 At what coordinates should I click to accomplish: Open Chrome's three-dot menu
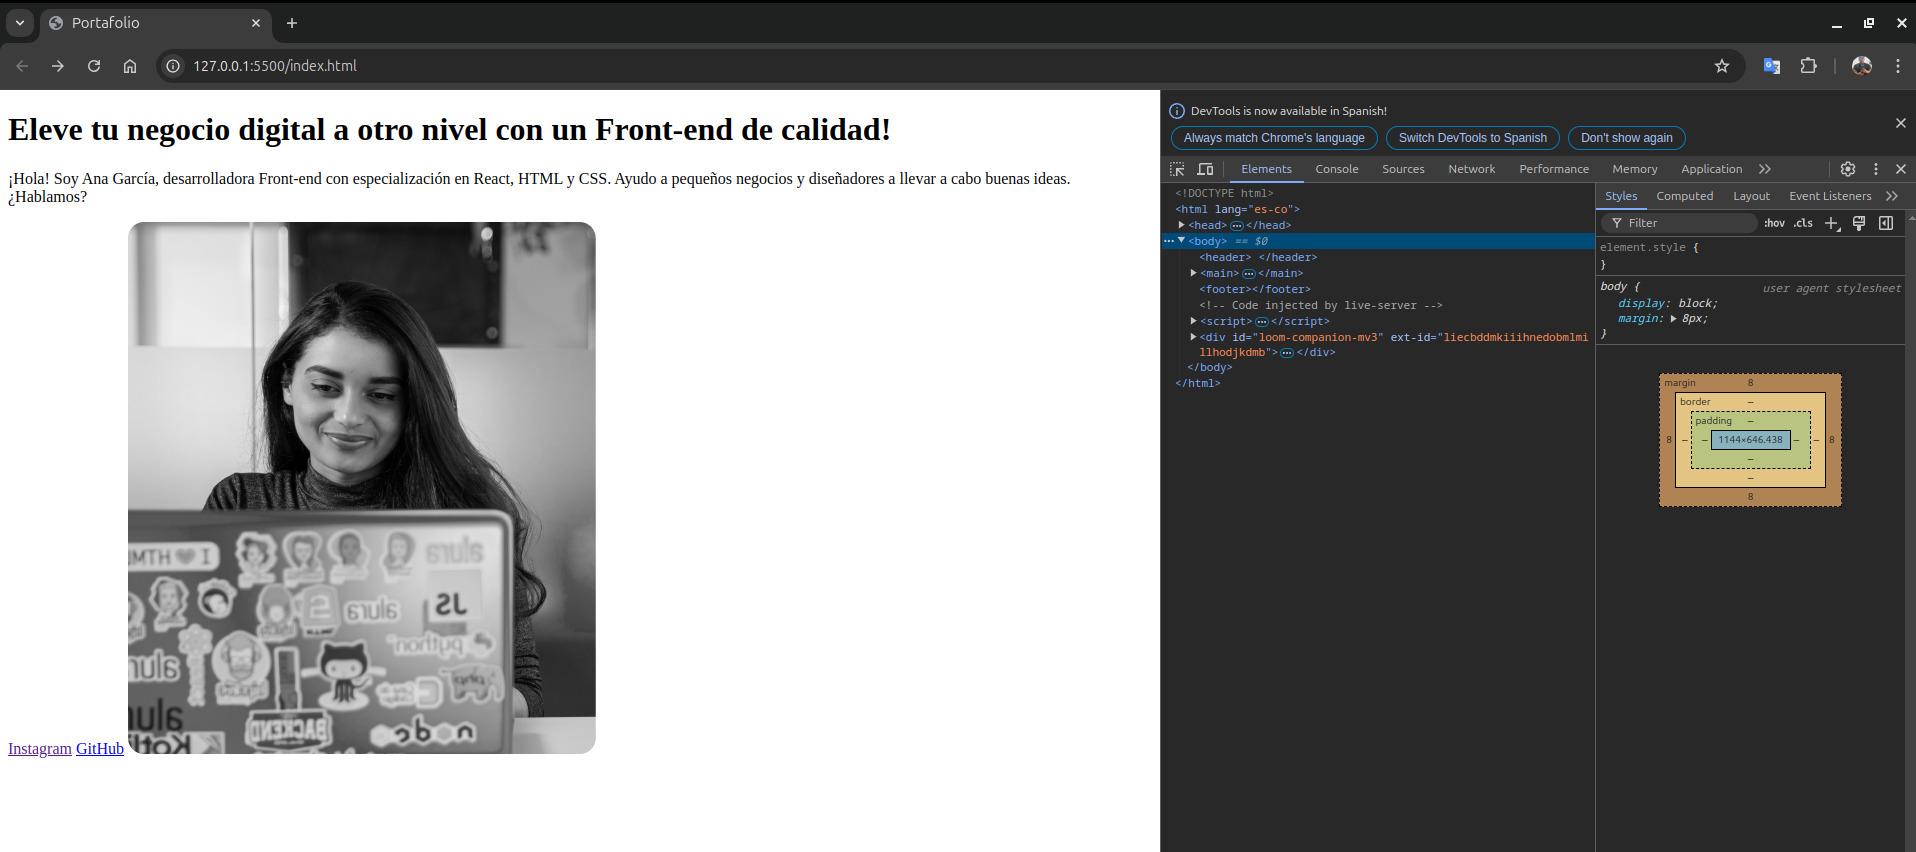[x=1898, y=66]
